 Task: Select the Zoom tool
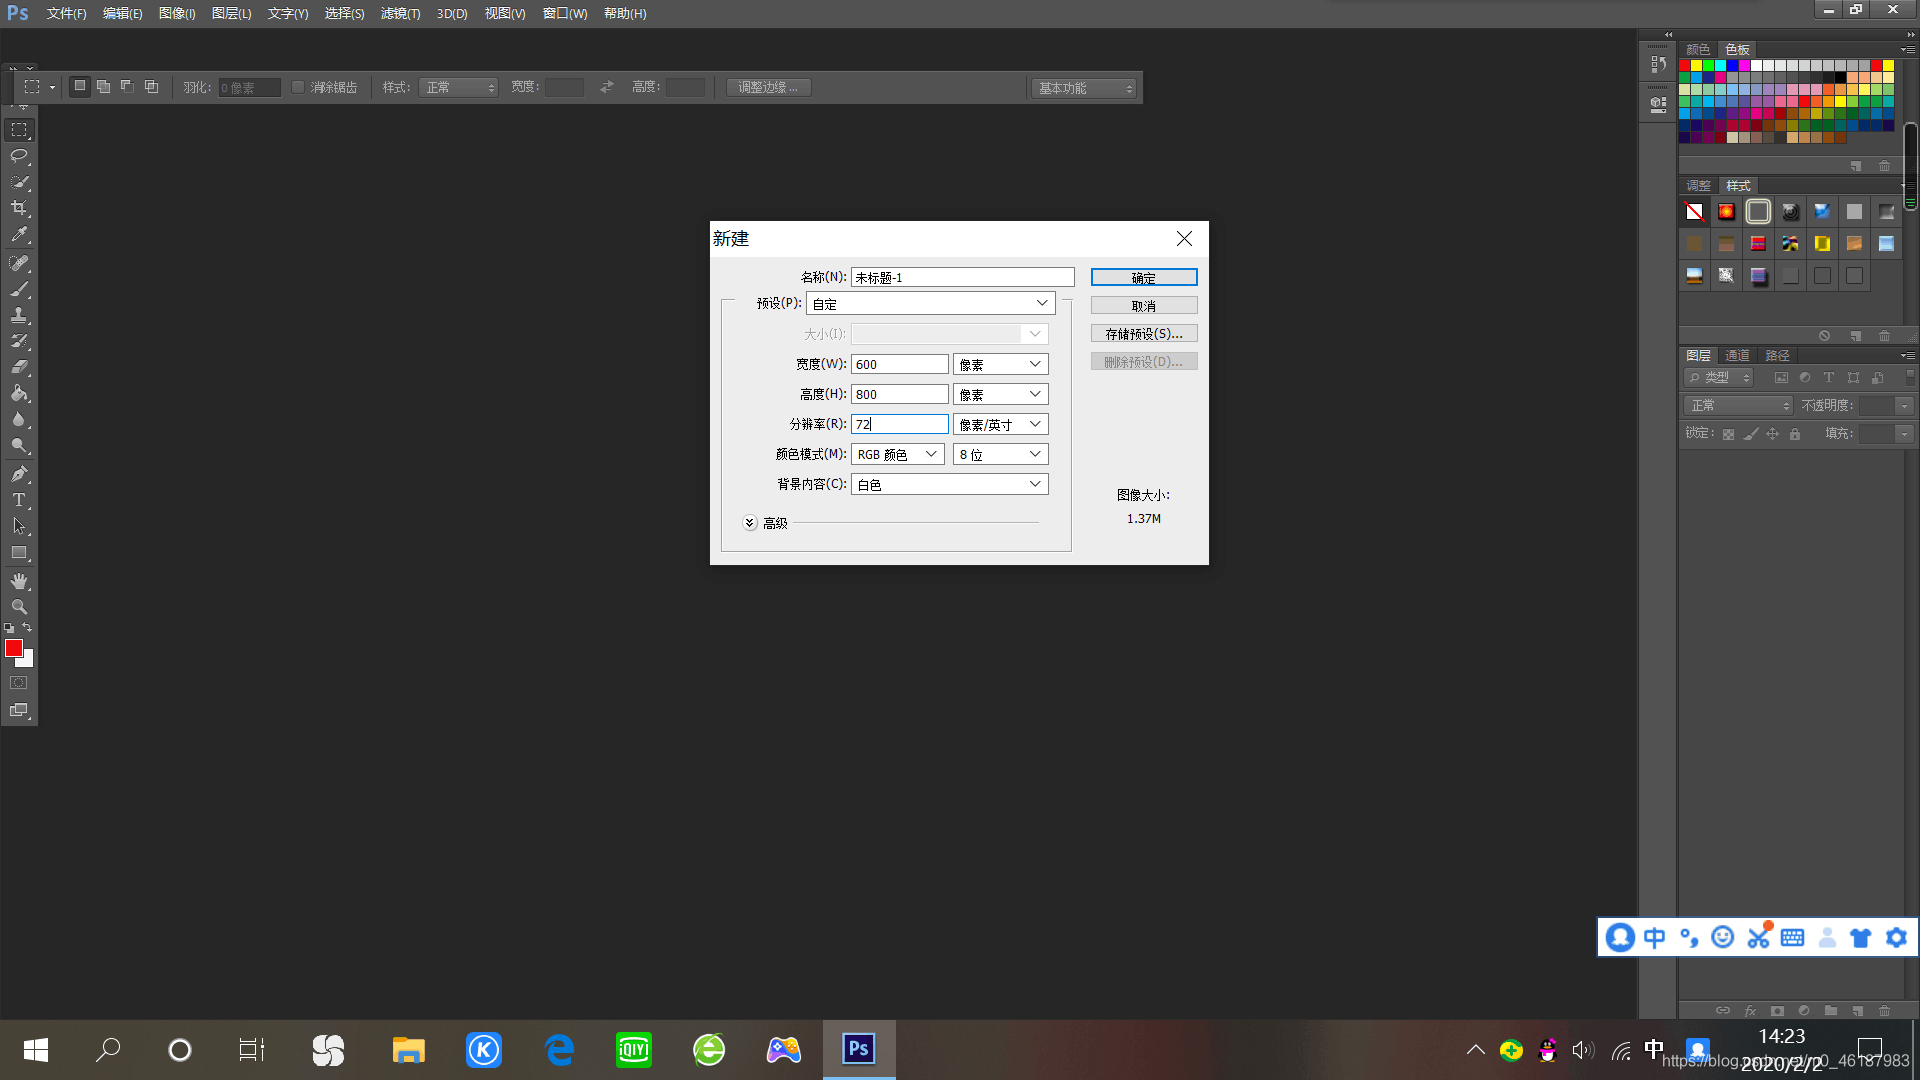(19, 607)
